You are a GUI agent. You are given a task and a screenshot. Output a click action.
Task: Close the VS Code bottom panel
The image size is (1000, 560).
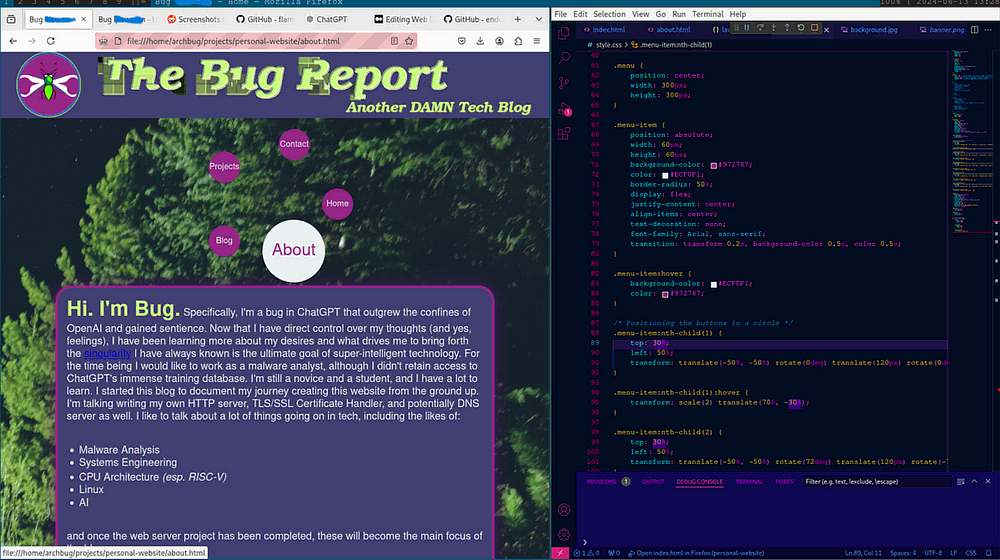(x=988, y=482)
